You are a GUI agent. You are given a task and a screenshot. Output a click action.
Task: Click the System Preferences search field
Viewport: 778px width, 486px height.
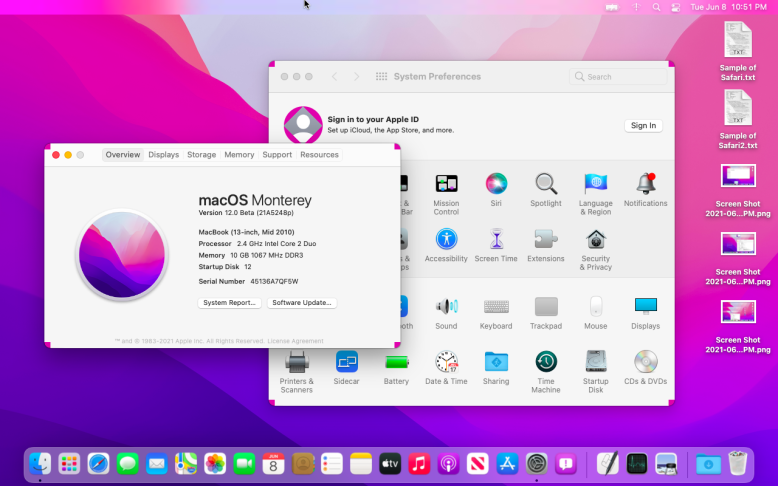click(618, 76)
